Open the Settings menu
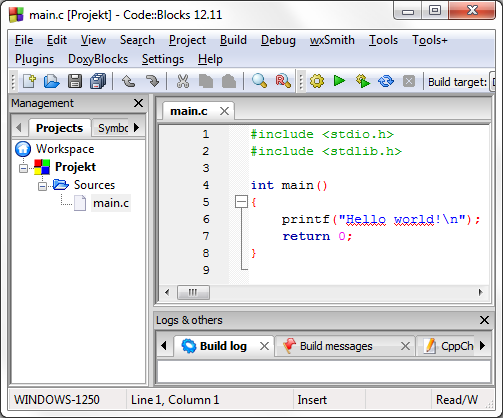Viewport: 503px width, 418px height. tap(163, 59)
